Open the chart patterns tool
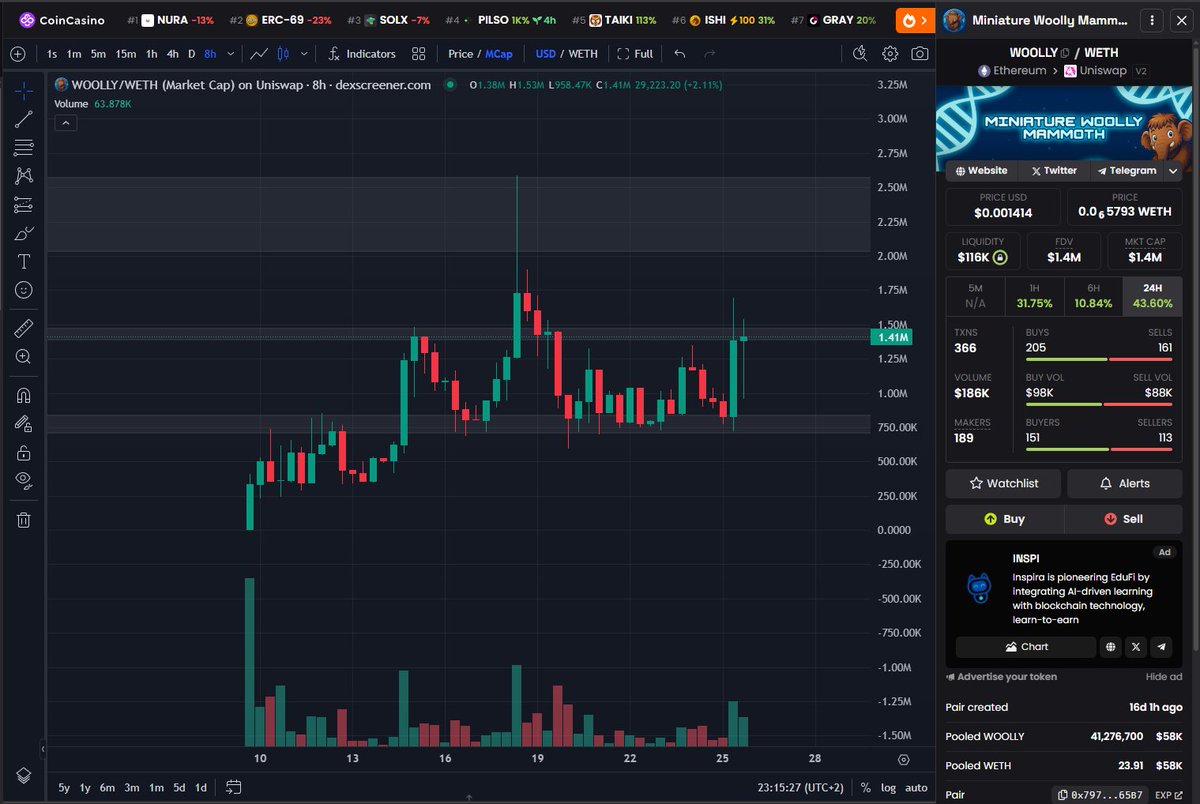 (24, 176)
